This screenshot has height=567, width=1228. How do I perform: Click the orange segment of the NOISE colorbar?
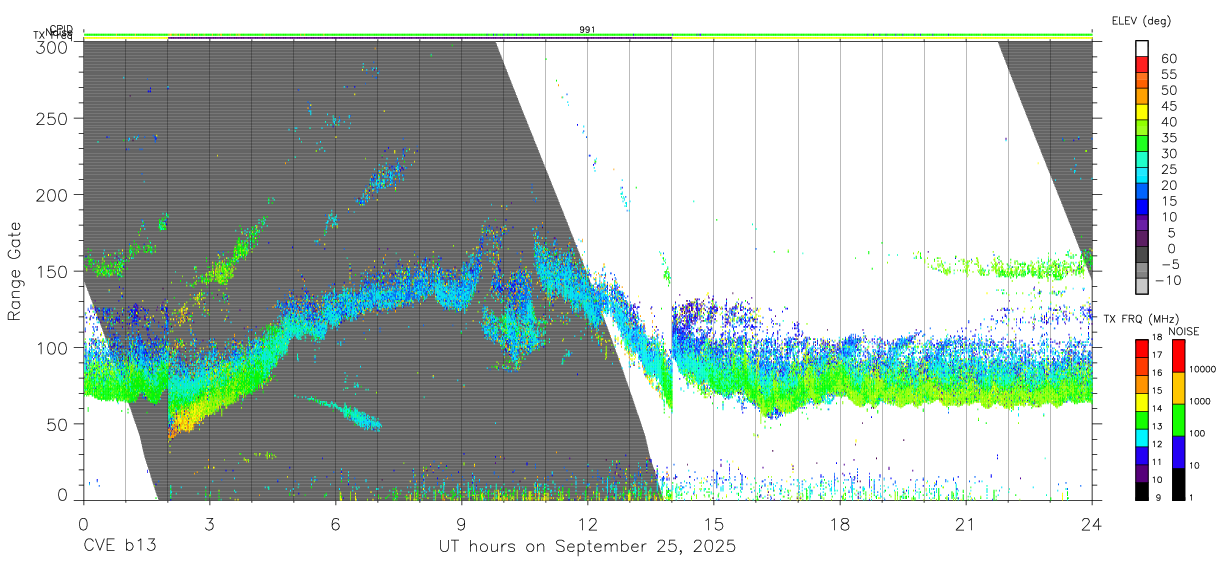(1178, 388)
